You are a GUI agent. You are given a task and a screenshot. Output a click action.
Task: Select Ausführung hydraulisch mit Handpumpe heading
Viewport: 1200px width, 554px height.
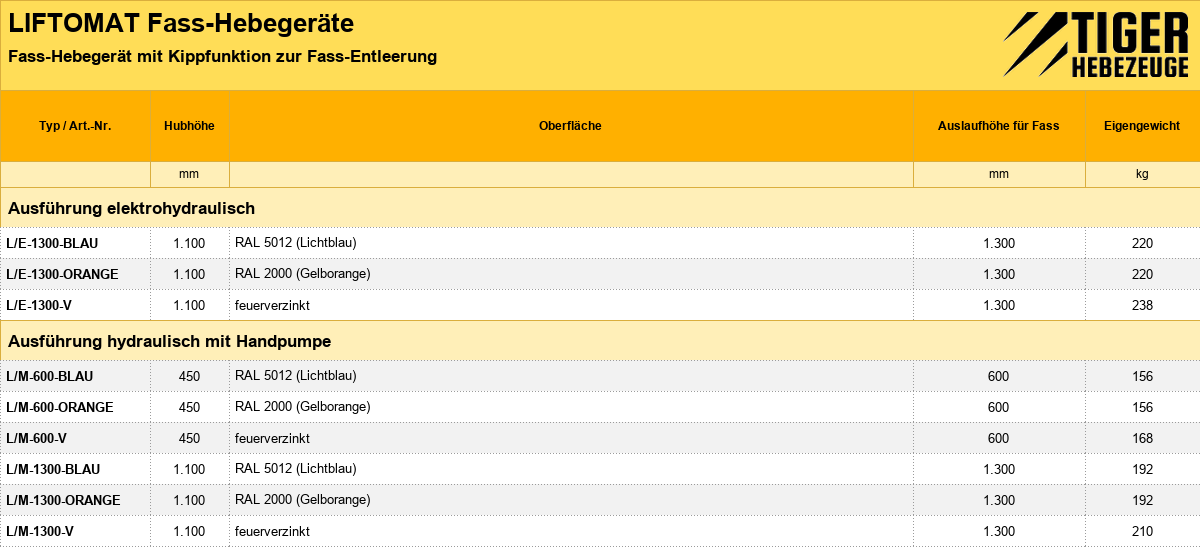pyautogui.click(x=170, y=341)
